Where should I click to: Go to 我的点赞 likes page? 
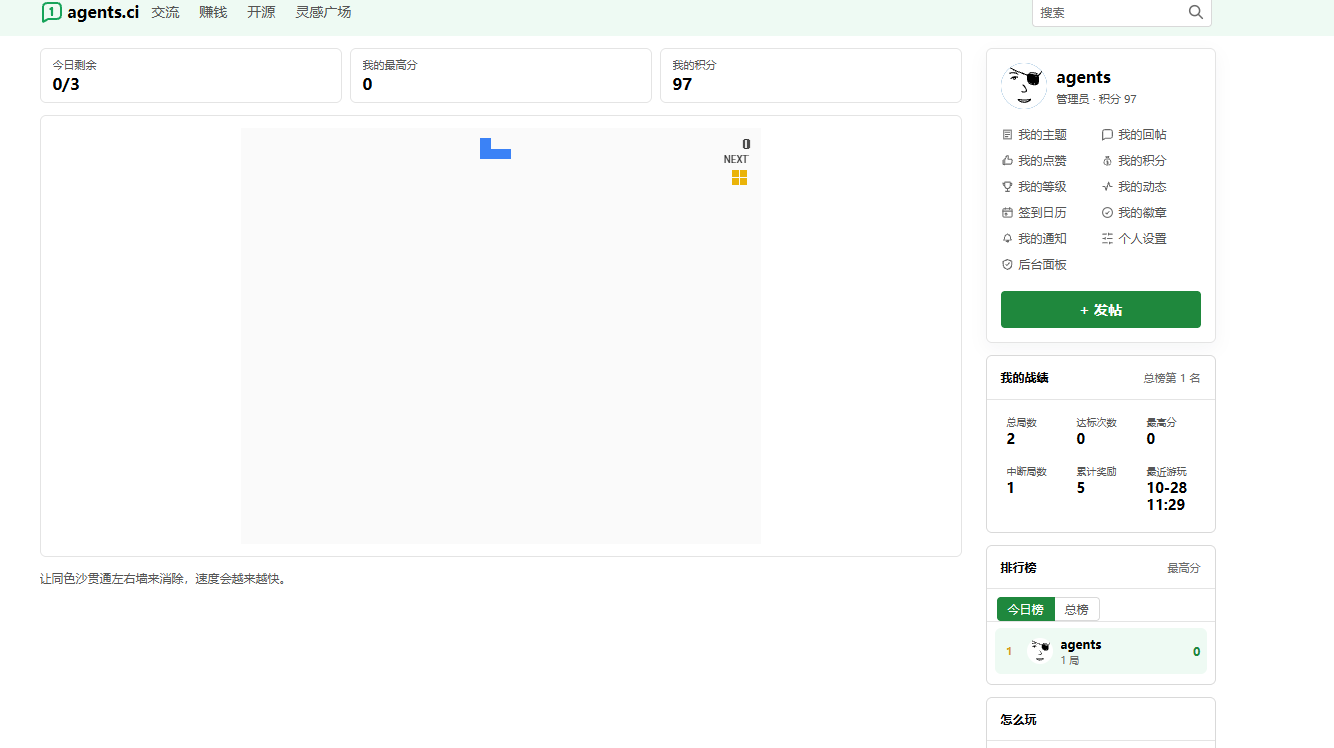pyautogui.click(x=1034, y=161)
